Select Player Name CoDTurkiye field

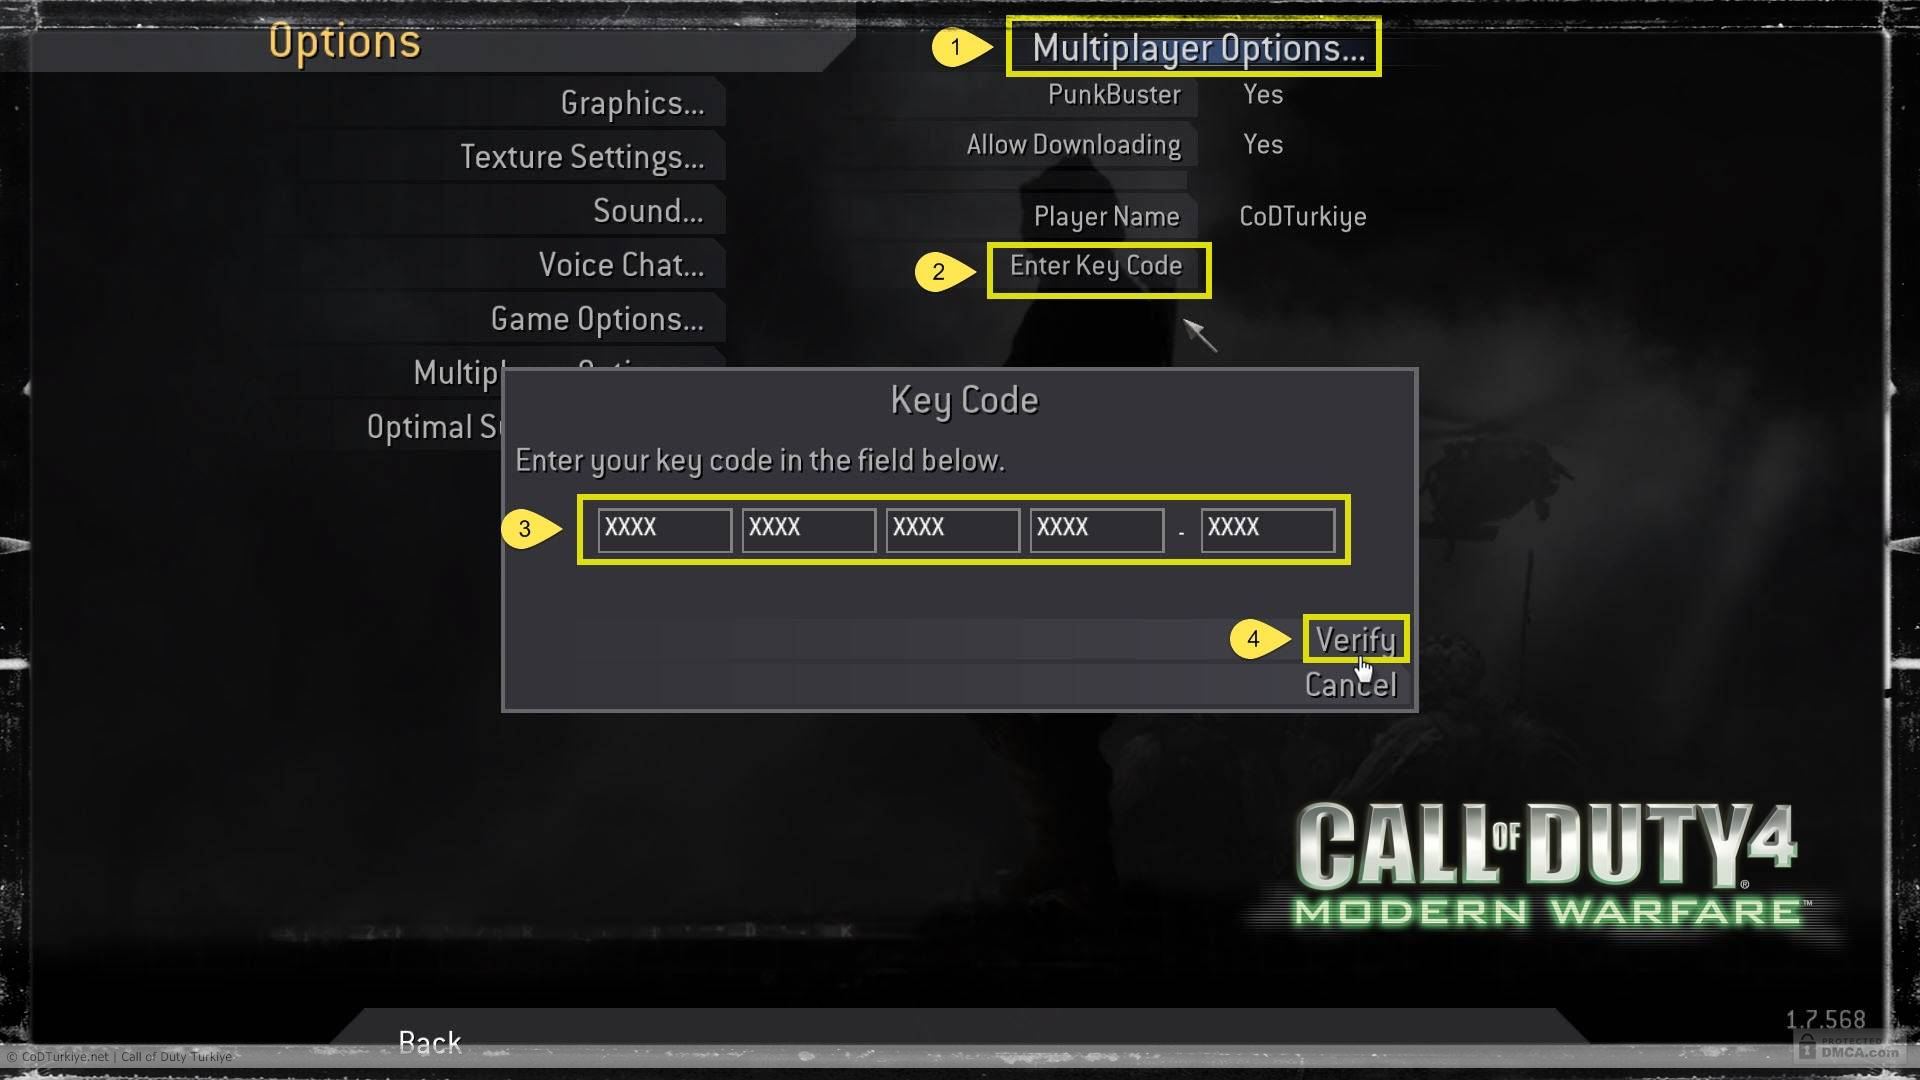(1303, 216)
